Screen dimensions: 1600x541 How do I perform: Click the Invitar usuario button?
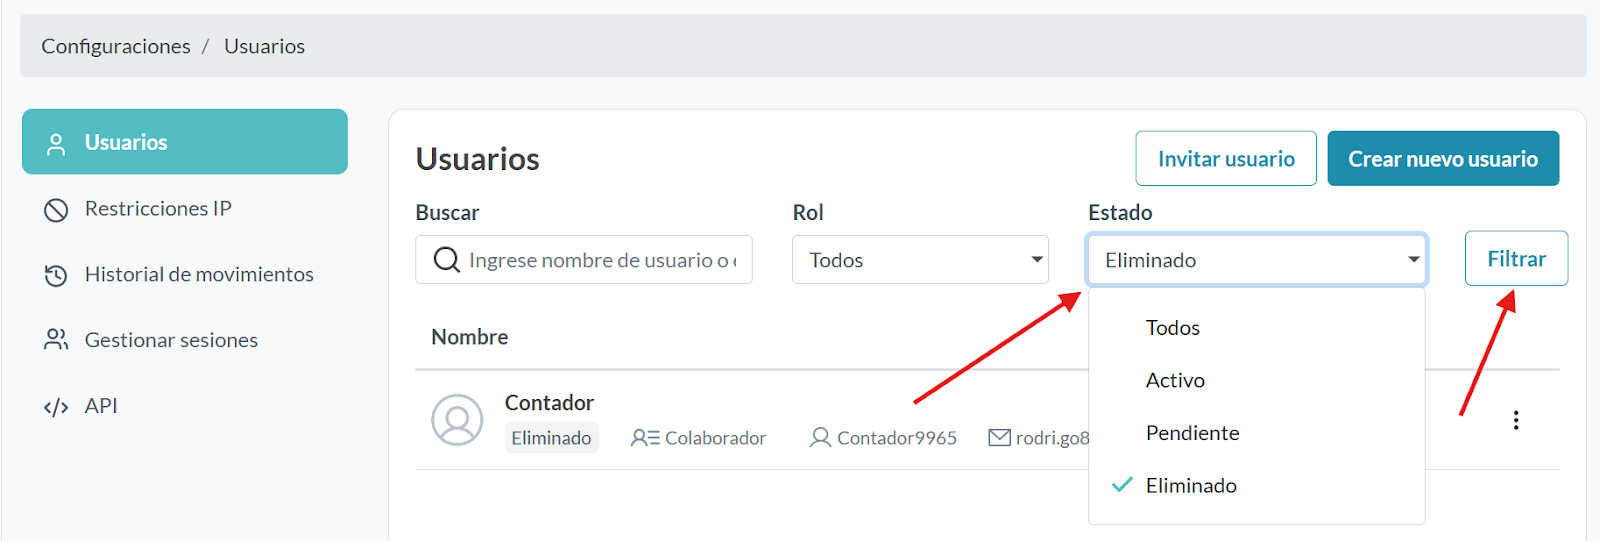[x=1226, y=159]
